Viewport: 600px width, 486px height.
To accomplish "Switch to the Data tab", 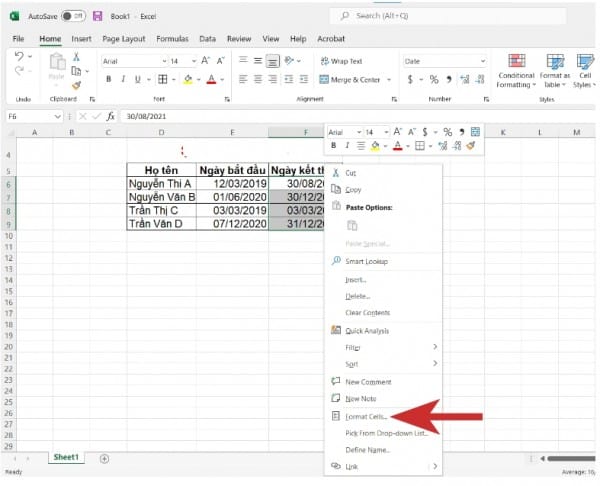I will coord(207,39).
